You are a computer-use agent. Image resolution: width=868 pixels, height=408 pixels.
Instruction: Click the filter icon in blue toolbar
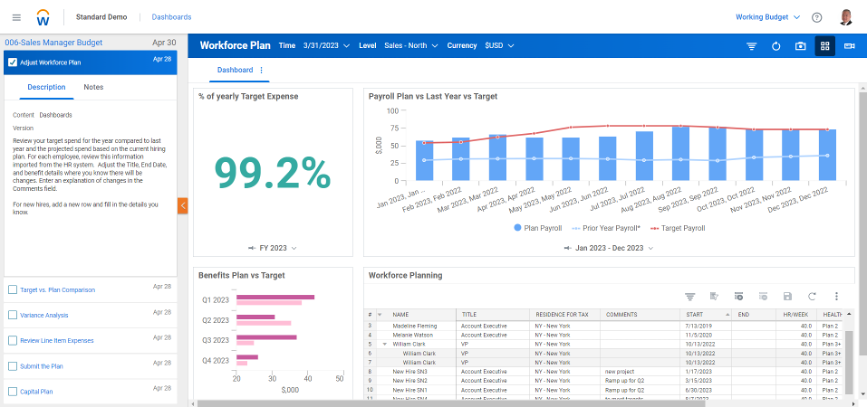(752, 46)
